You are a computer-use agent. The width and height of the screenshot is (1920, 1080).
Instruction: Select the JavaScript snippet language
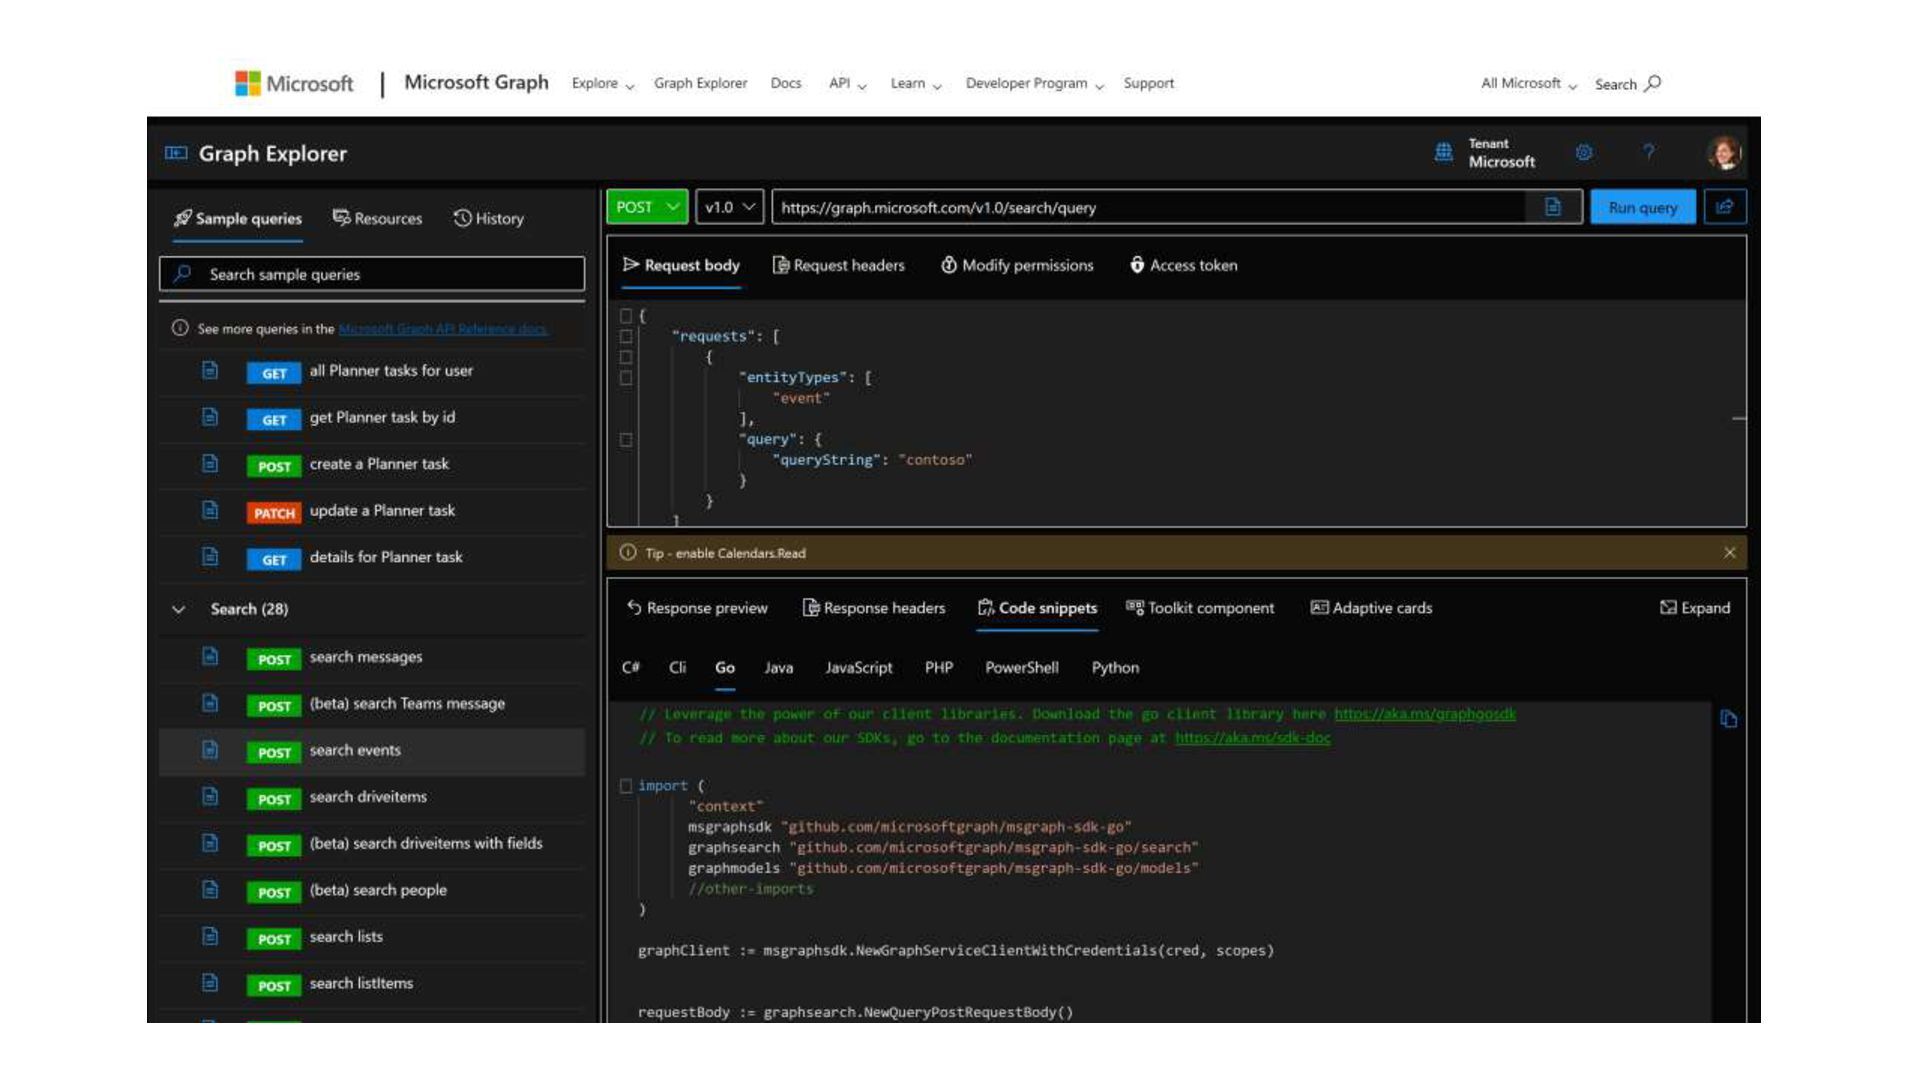point(859,668)
